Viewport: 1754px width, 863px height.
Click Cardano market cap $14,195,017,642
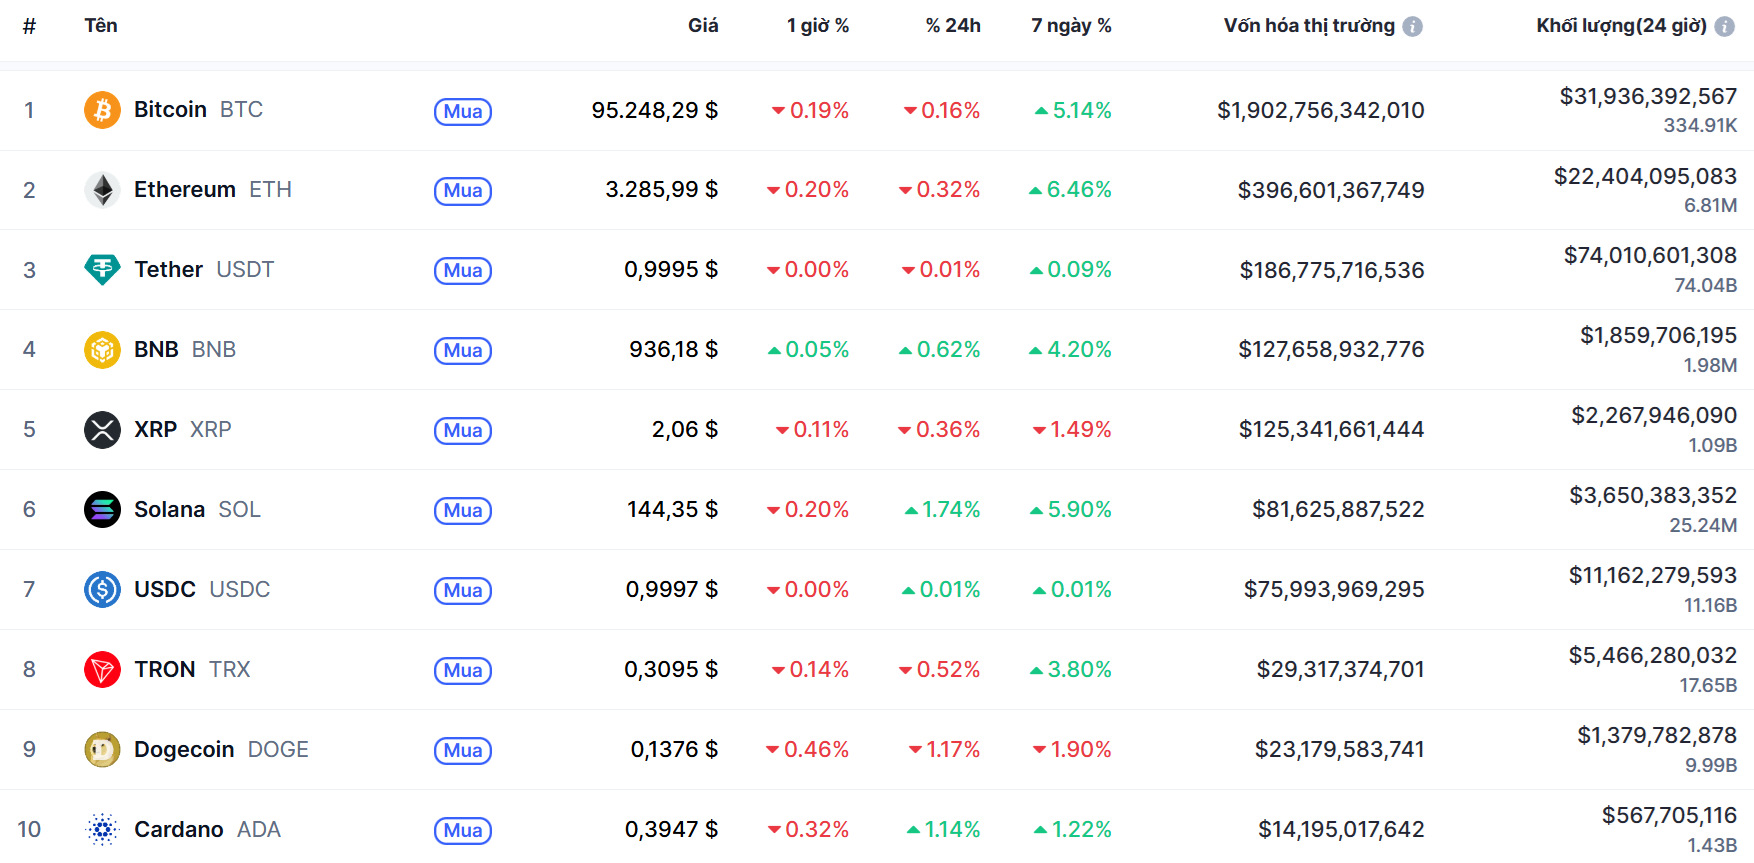tap(1341, 830)
